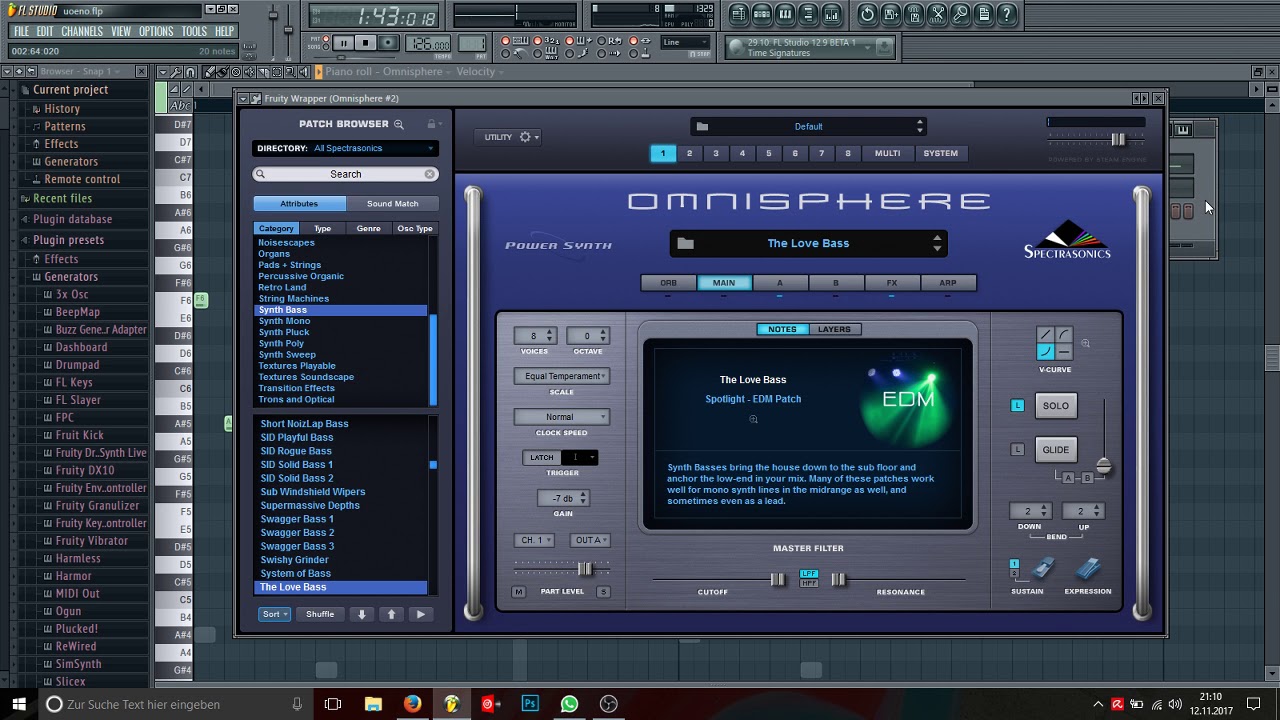This screenshot has height=720, width=1280.
Task: Click the save new version icon
Action: [891, 14]
